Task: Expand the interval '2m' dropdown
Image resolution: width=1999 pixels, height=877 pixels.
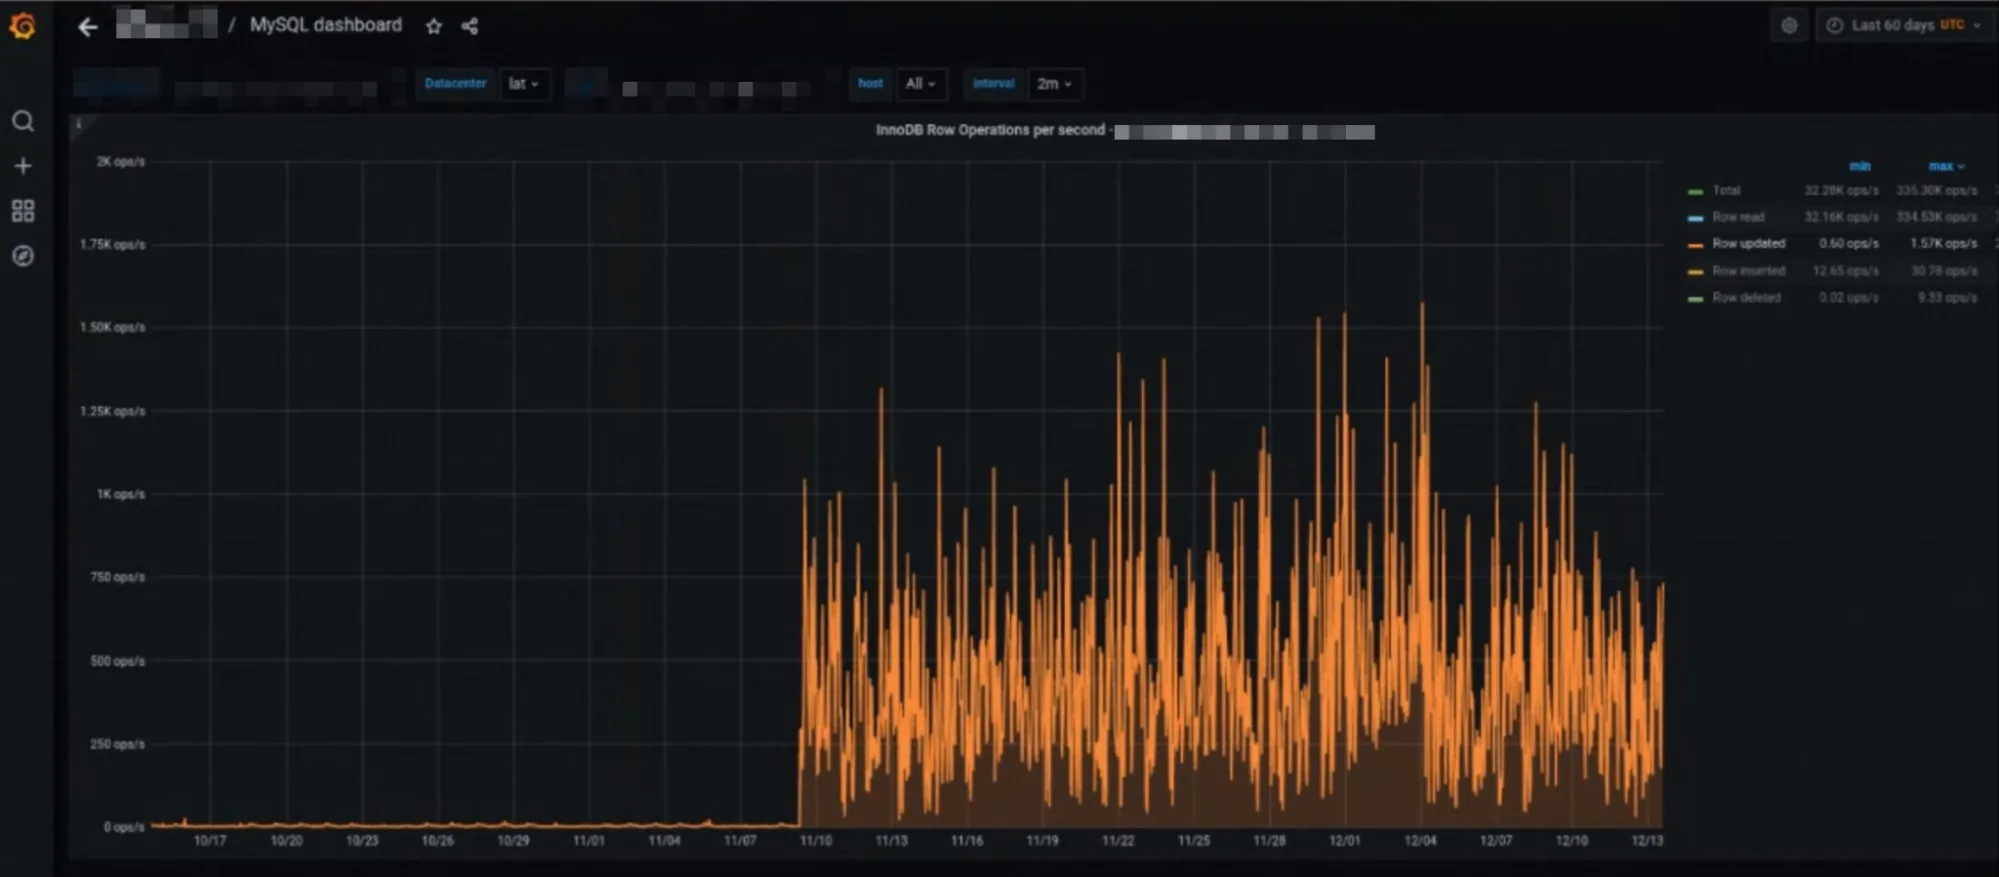Action: tap(1054, 84)
